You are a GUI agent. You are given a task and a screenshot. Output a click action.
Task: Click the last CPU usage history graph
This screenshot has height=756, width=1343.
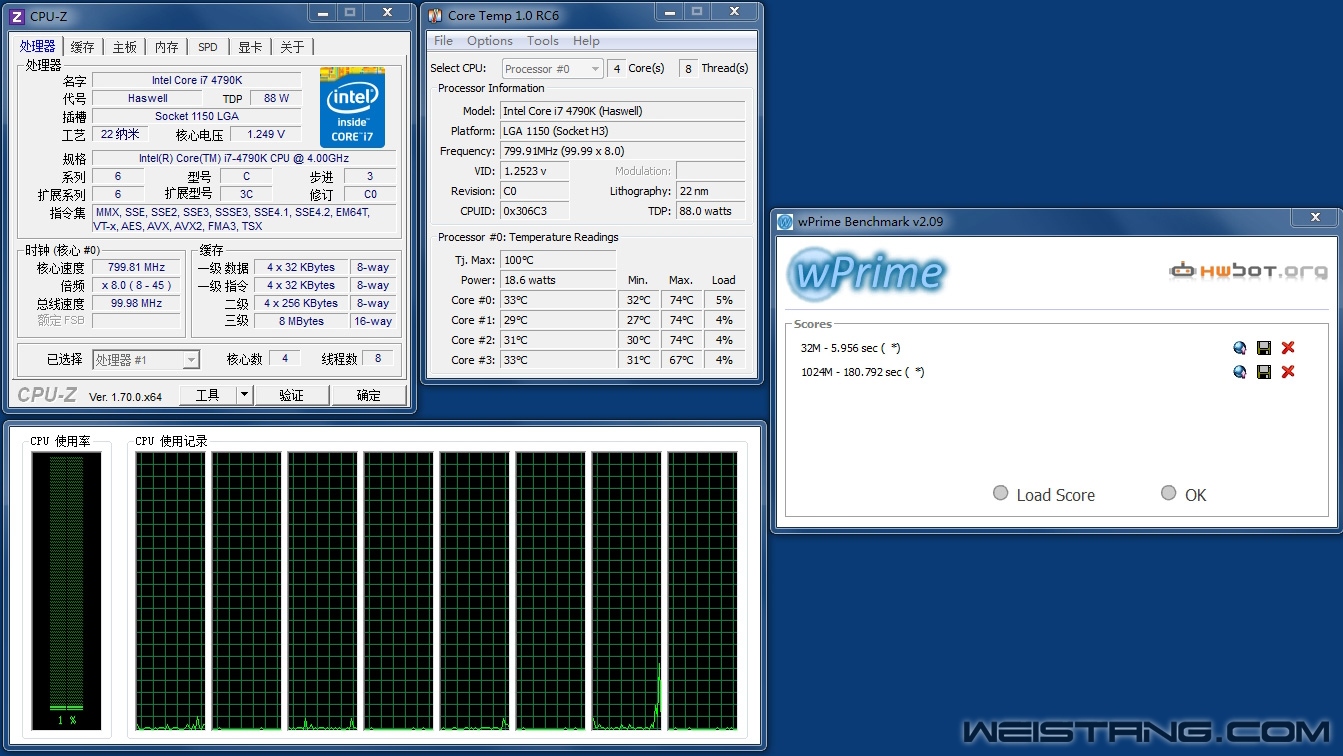[702, 591]
